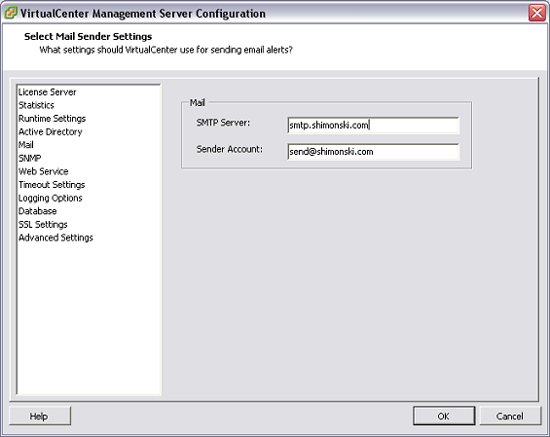Viewport: 550px width, 437px height.
Task: Confirm settings with the OK button
Action: 444,416
